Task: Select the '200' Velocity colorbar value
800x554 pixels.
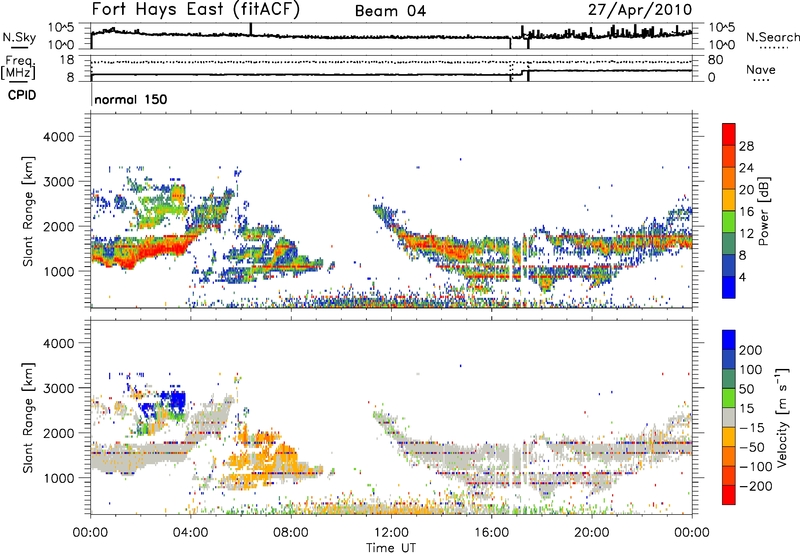Action: (751, 350)
